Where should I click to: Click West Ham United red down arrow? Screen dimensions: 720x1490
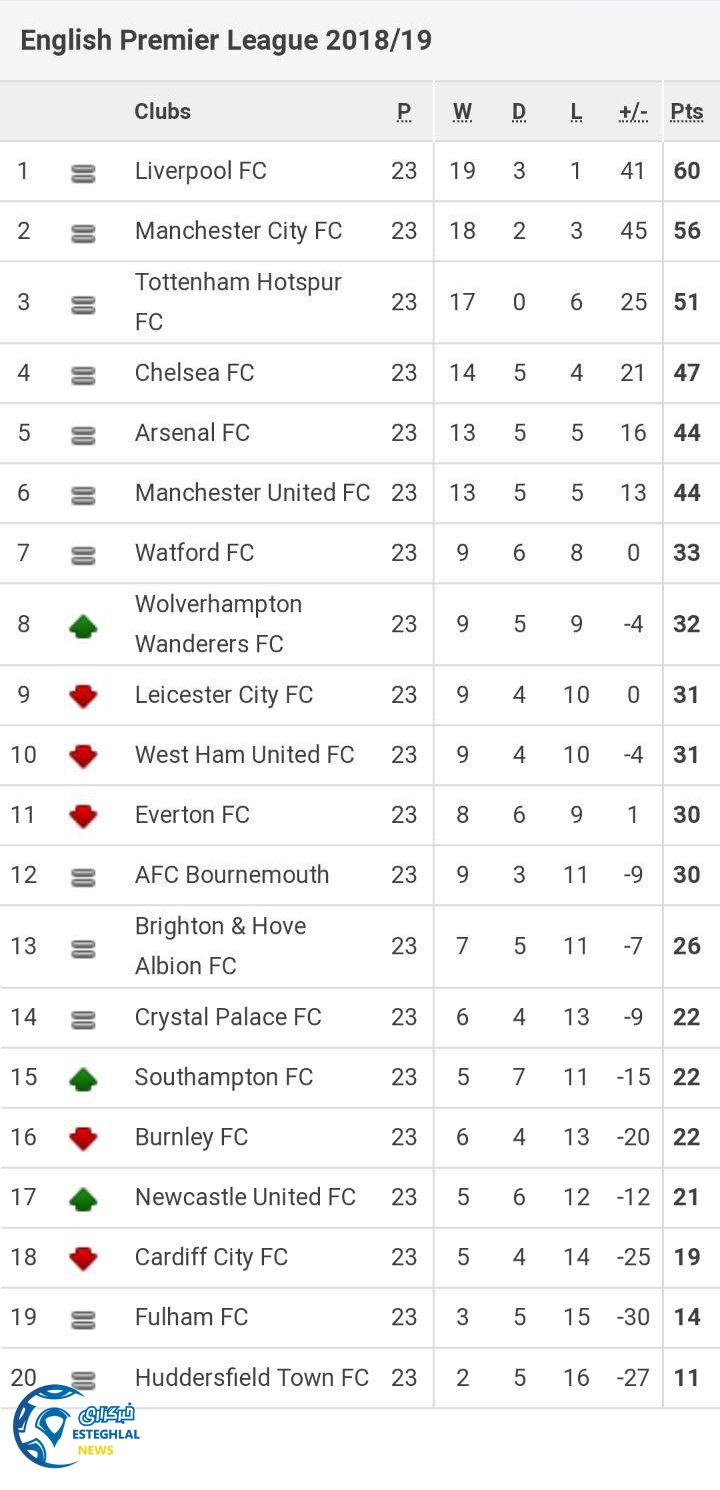click(x=83, y=756)
